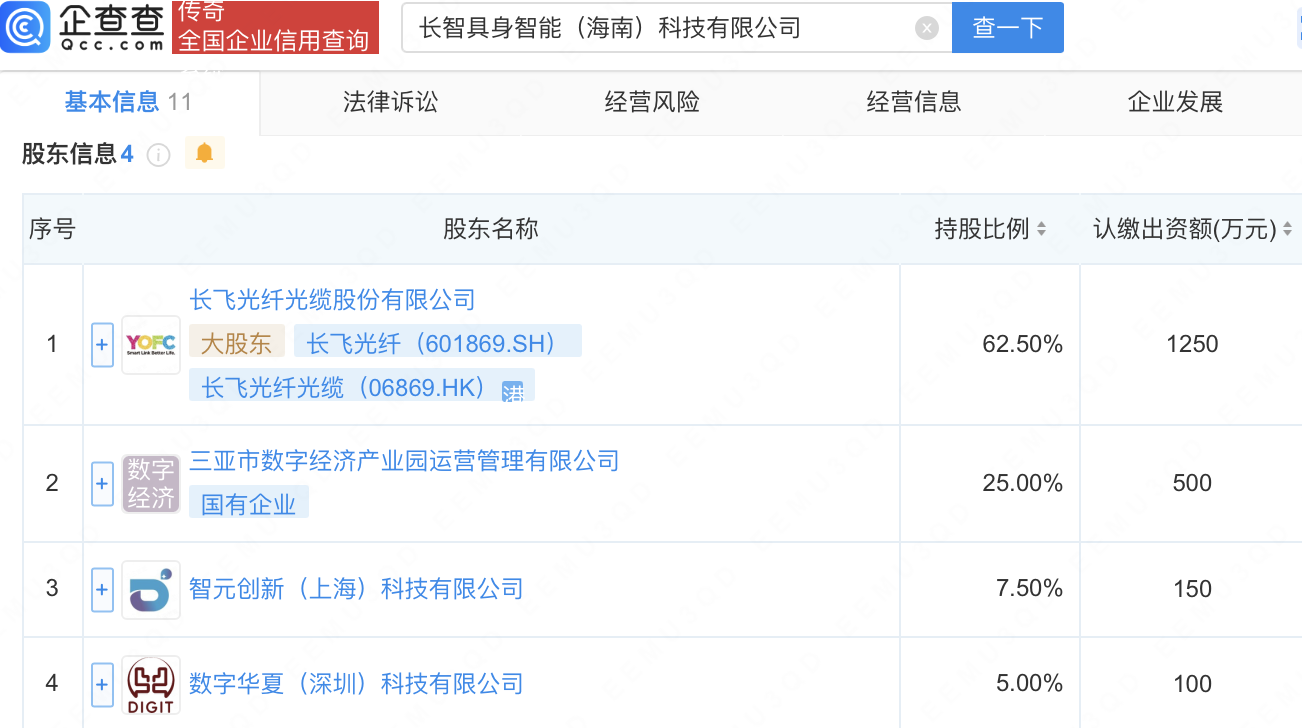
Task: Open the 经营风险 tab
Action: coord(652,102)
